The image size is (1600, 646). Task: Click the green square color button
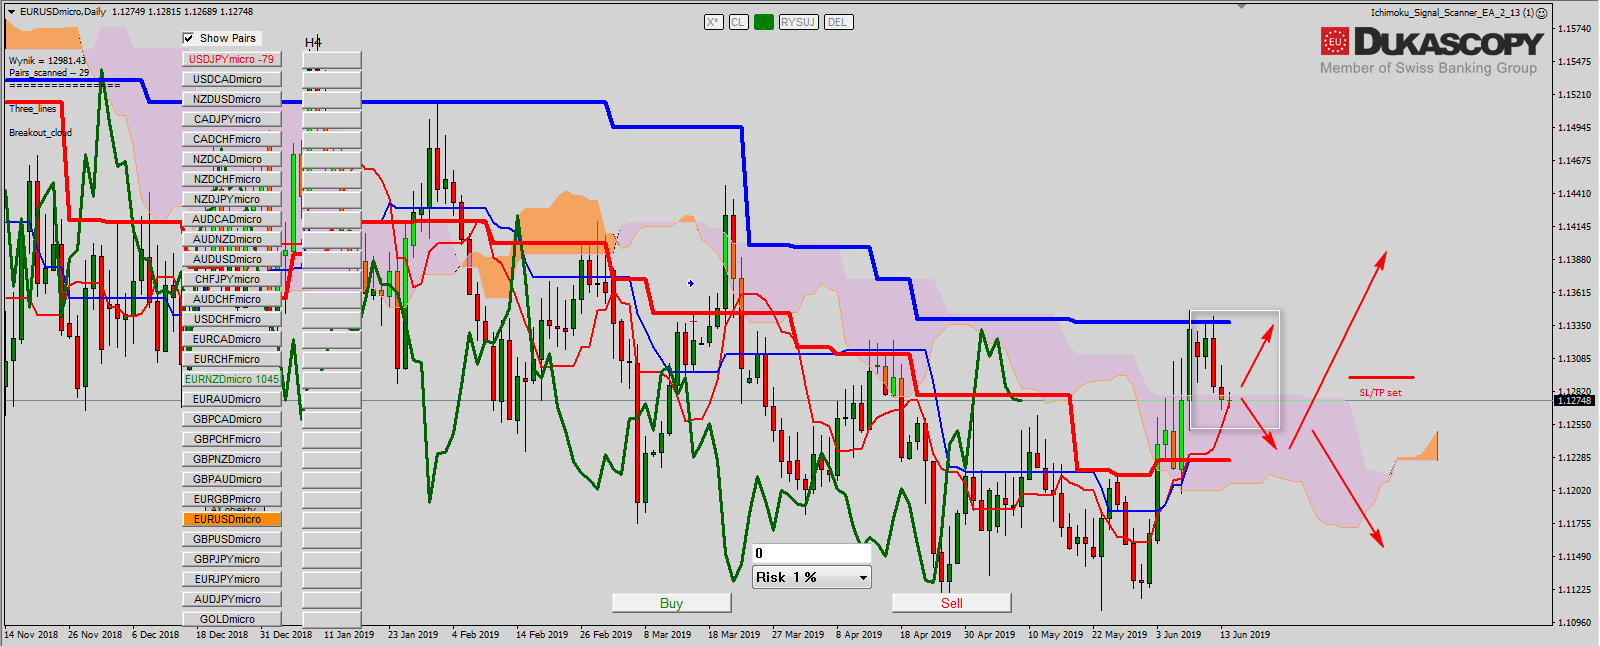764,22
